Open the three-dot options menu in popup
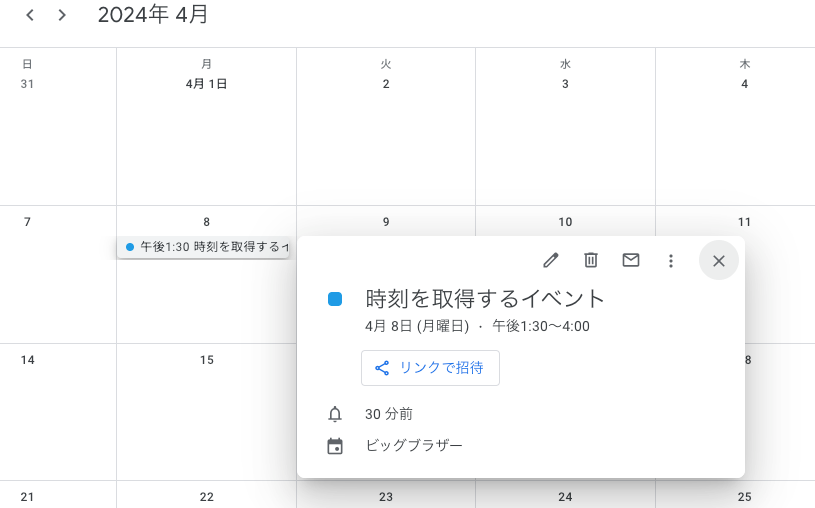Image resolution: width=815 pixels, height=508 pixels. click(671, 260)
